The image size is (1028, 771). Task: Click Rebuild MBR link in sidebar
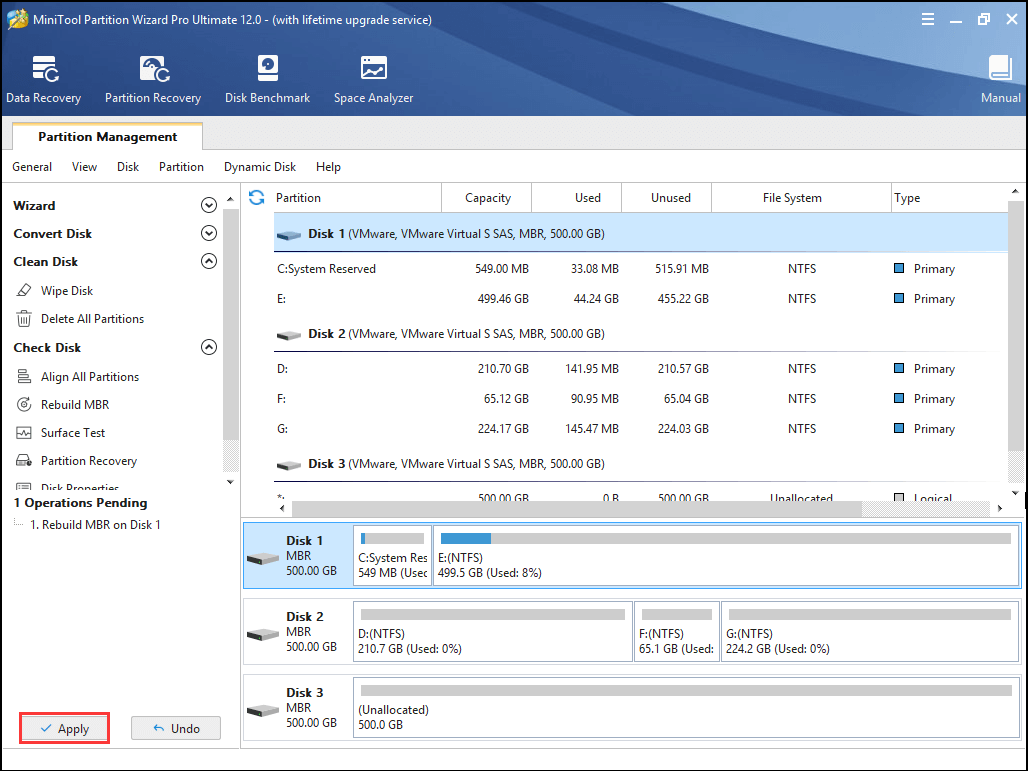pyautogui.click(x=75, y=405)
